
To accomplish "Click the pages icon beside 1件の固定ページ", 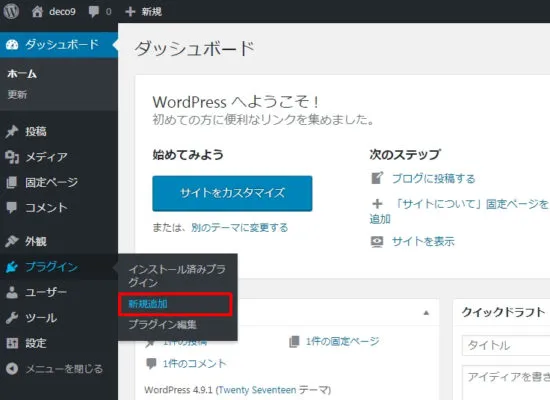I will tap(294, 341).
